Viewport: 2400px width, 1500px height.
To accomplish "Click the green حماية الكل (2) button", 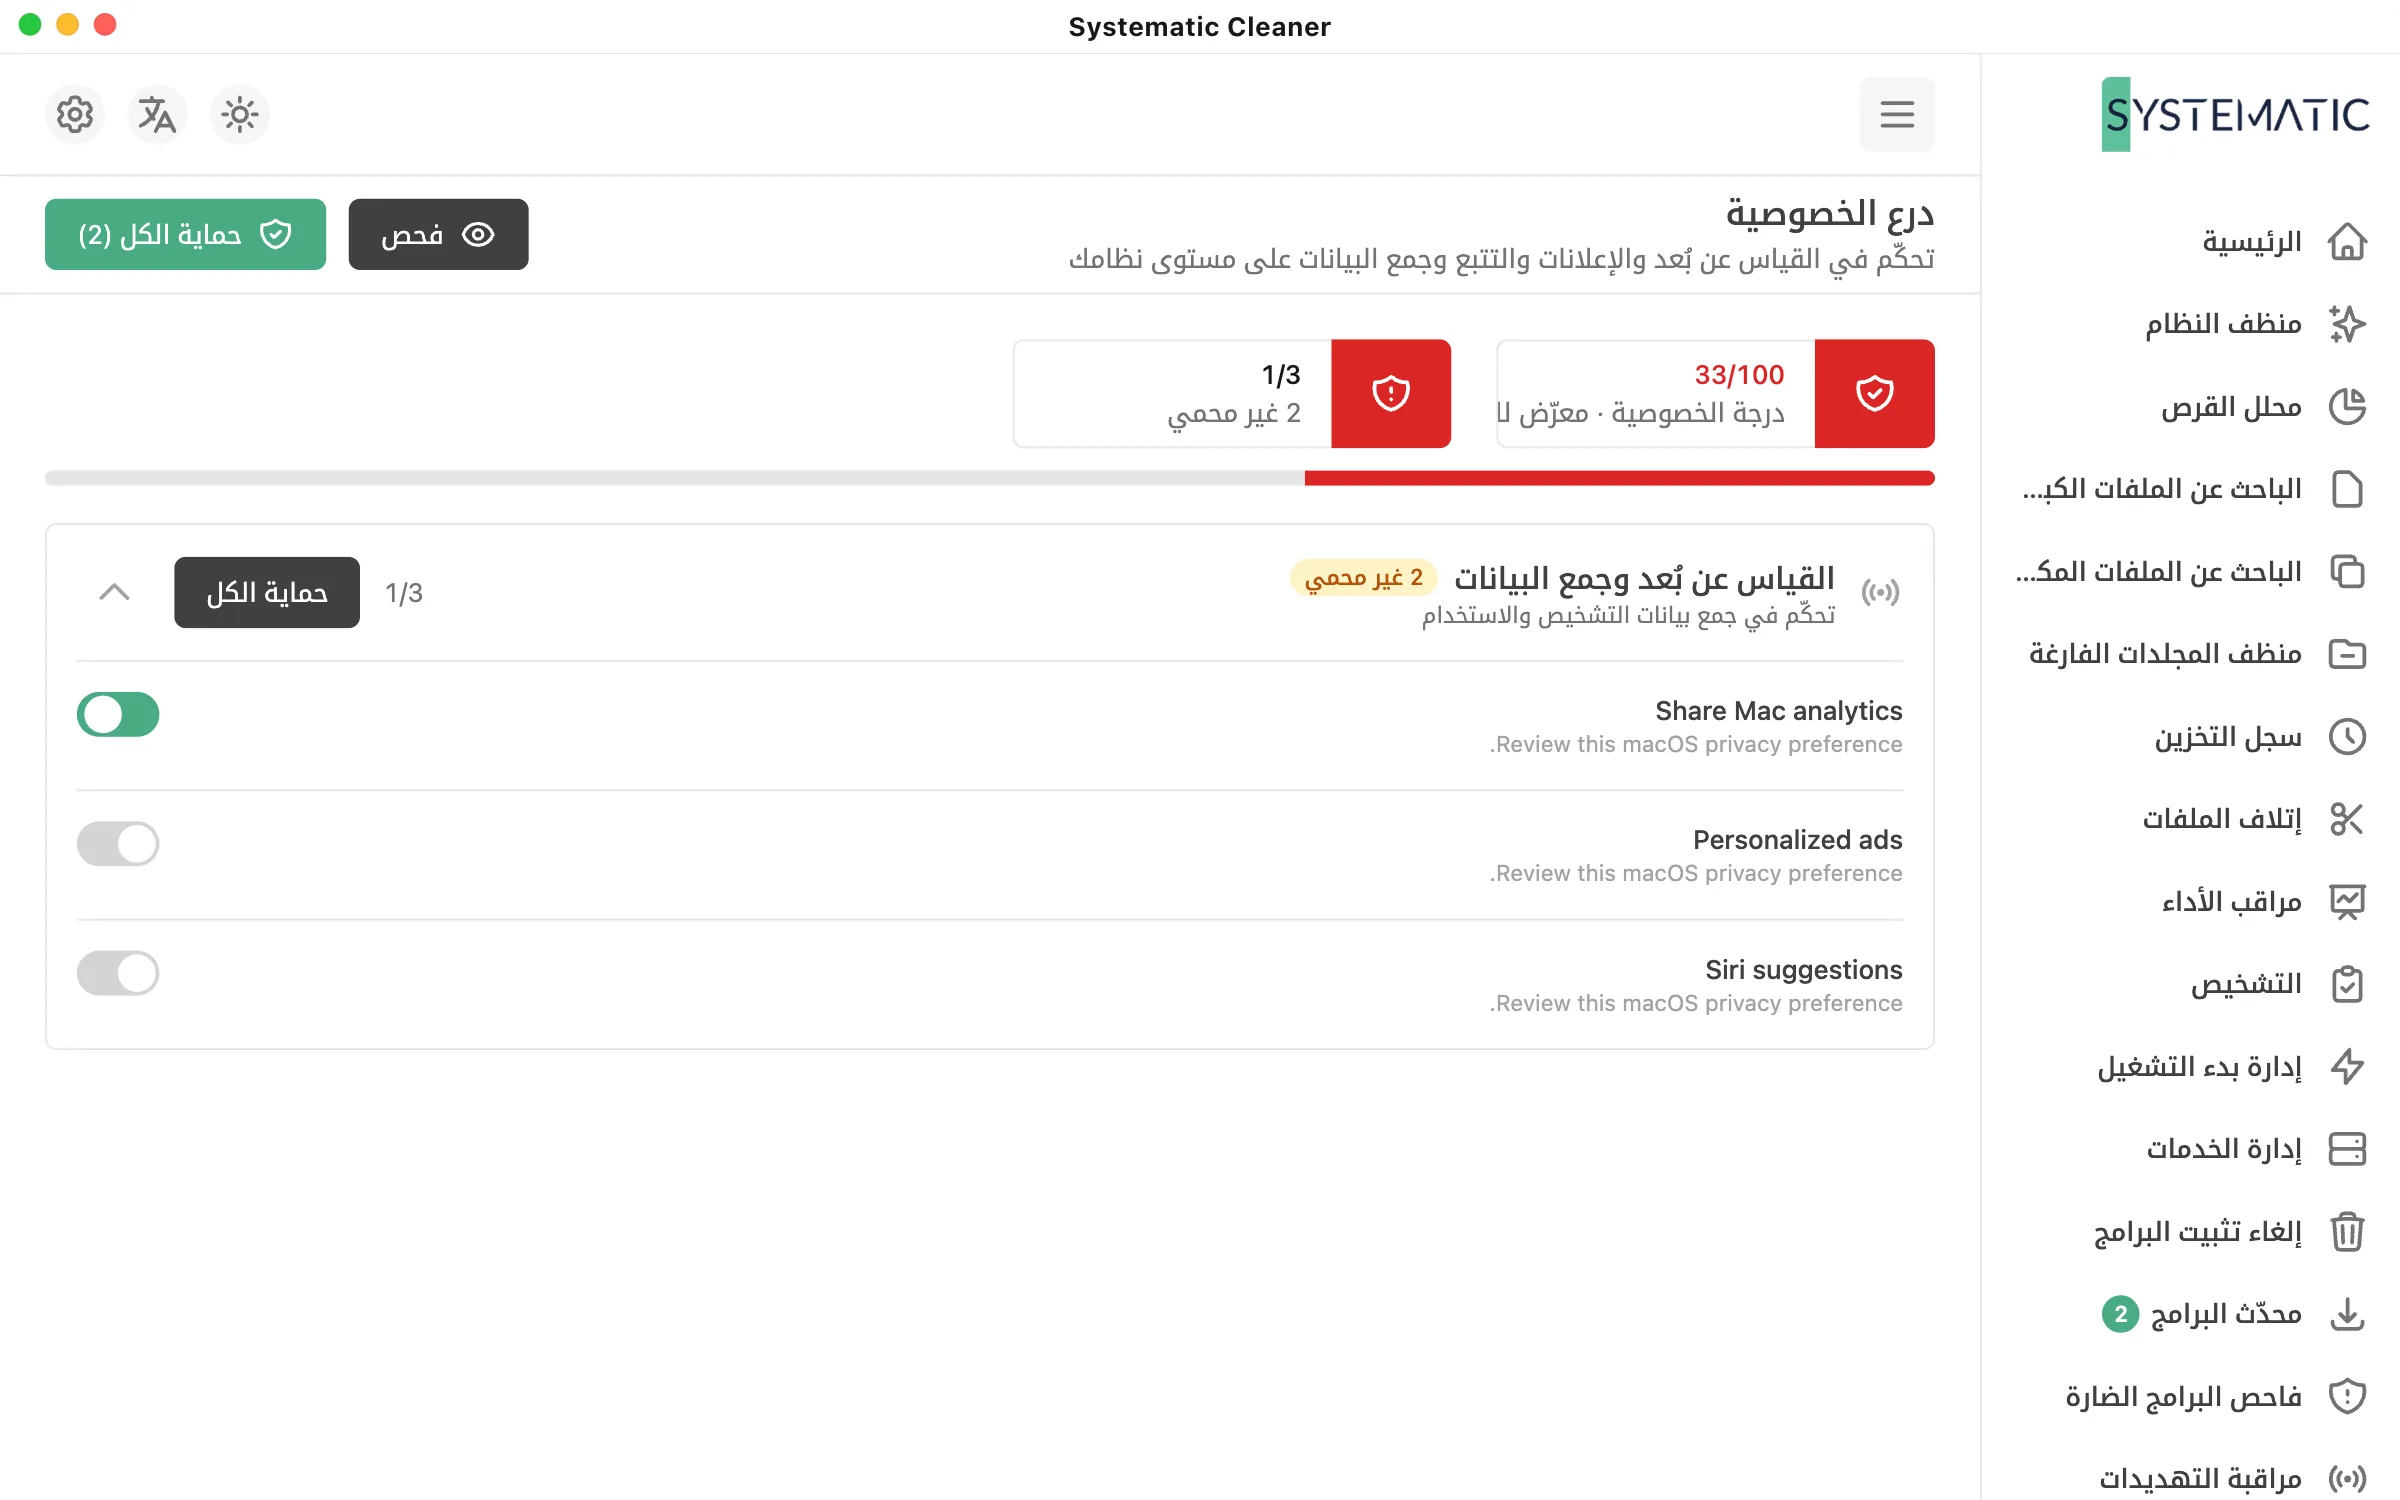I will [x=185, y=234].
